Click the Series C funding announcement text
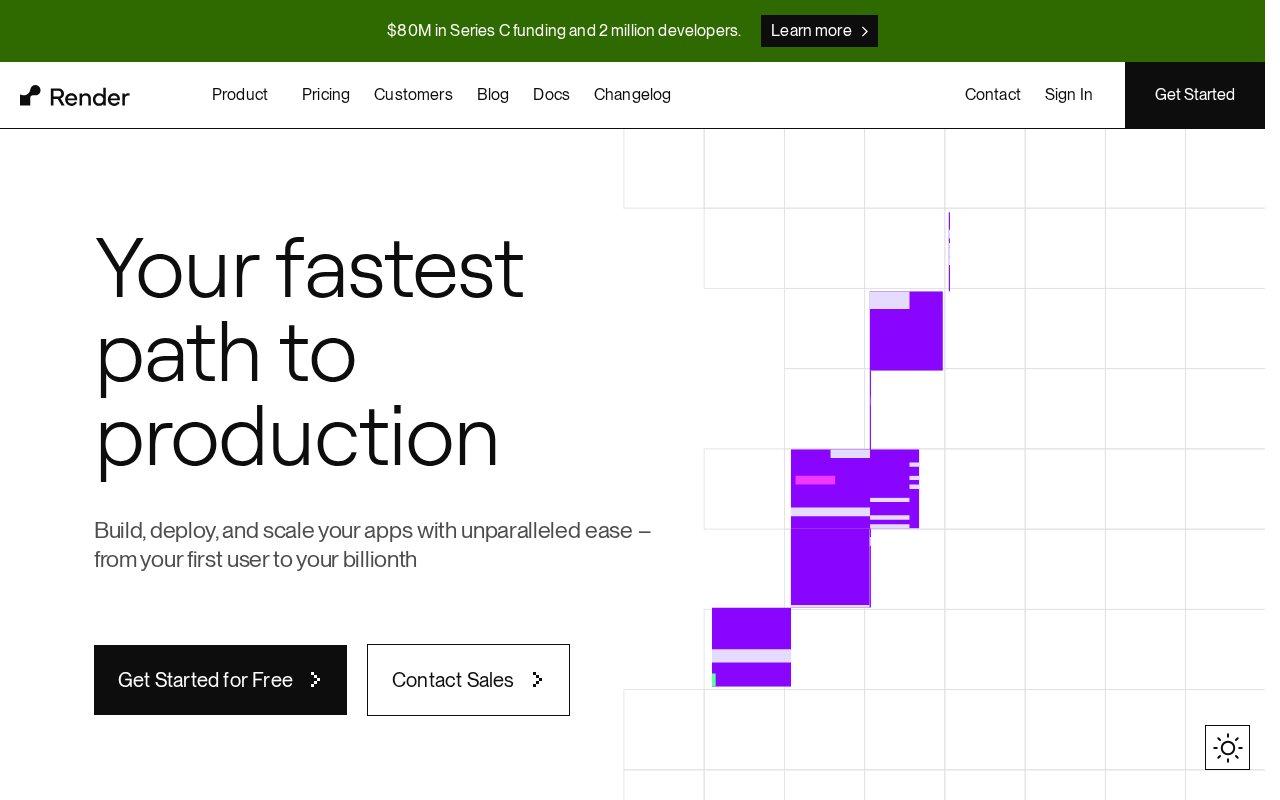The height and width of the screenshot is (800, 1280). [564, 31]
